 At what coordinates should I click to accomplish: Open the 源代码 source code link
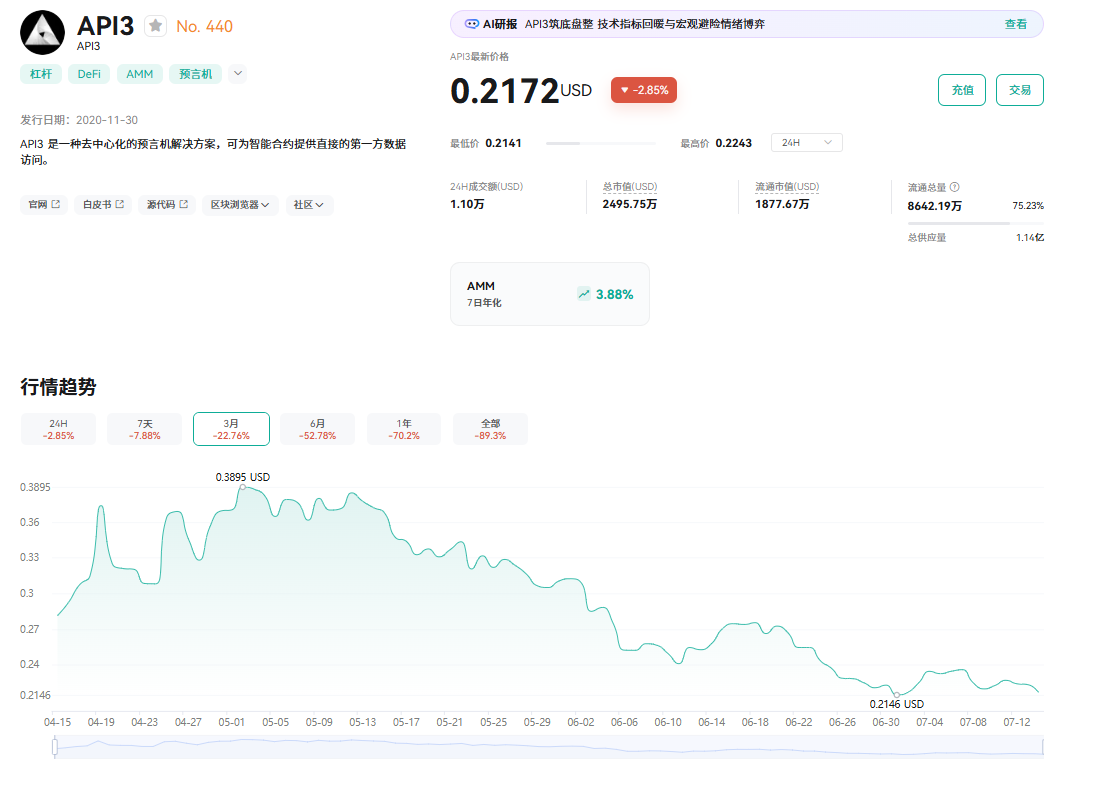point(167,205)
